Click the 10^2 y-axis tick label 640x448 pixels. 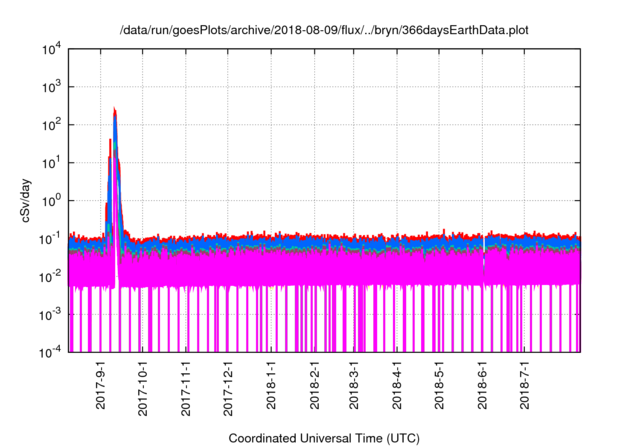[51, 125]
